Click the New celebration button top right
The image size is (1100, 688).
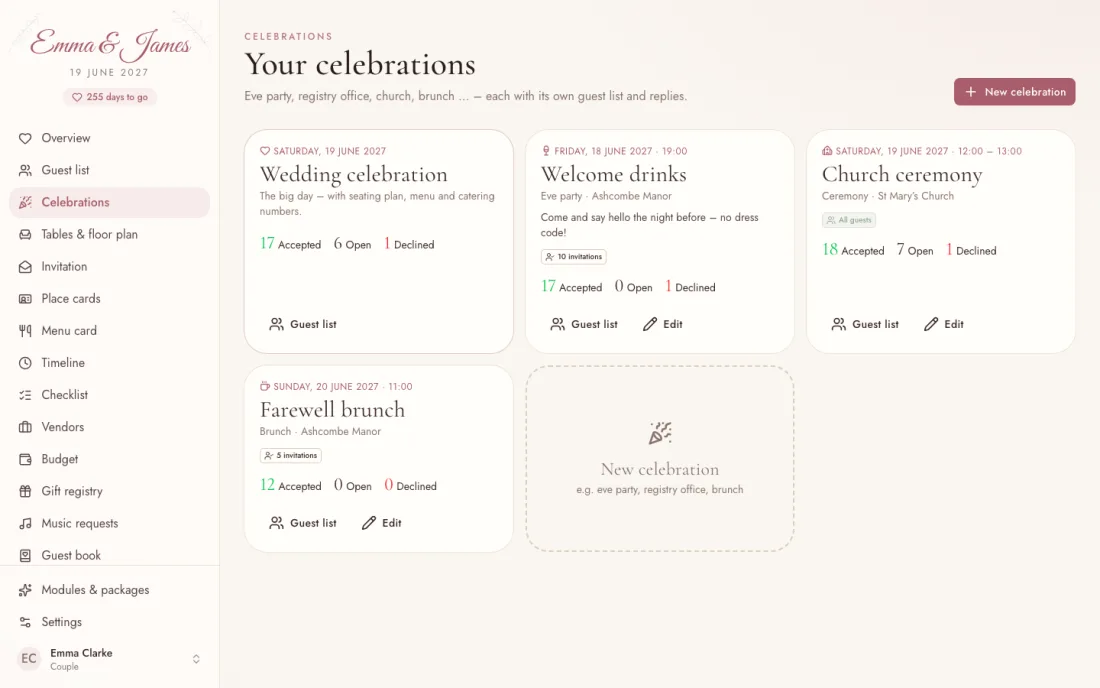(x=1014, y=92)
